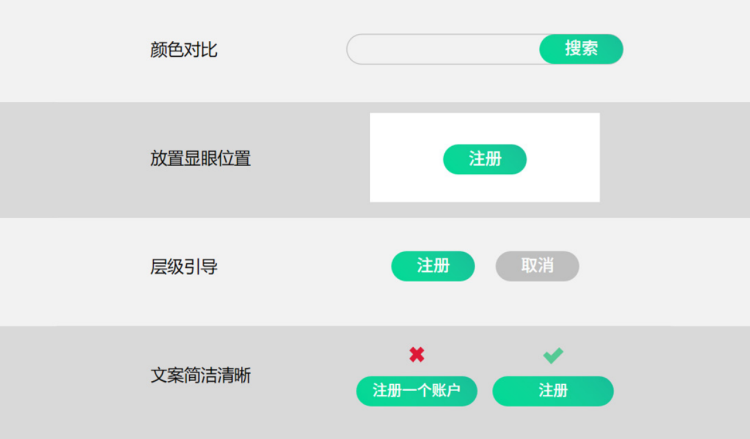This screenshot has height=439, width=750.
Task: Select the 层级引导 label
Action: [184, 267]
